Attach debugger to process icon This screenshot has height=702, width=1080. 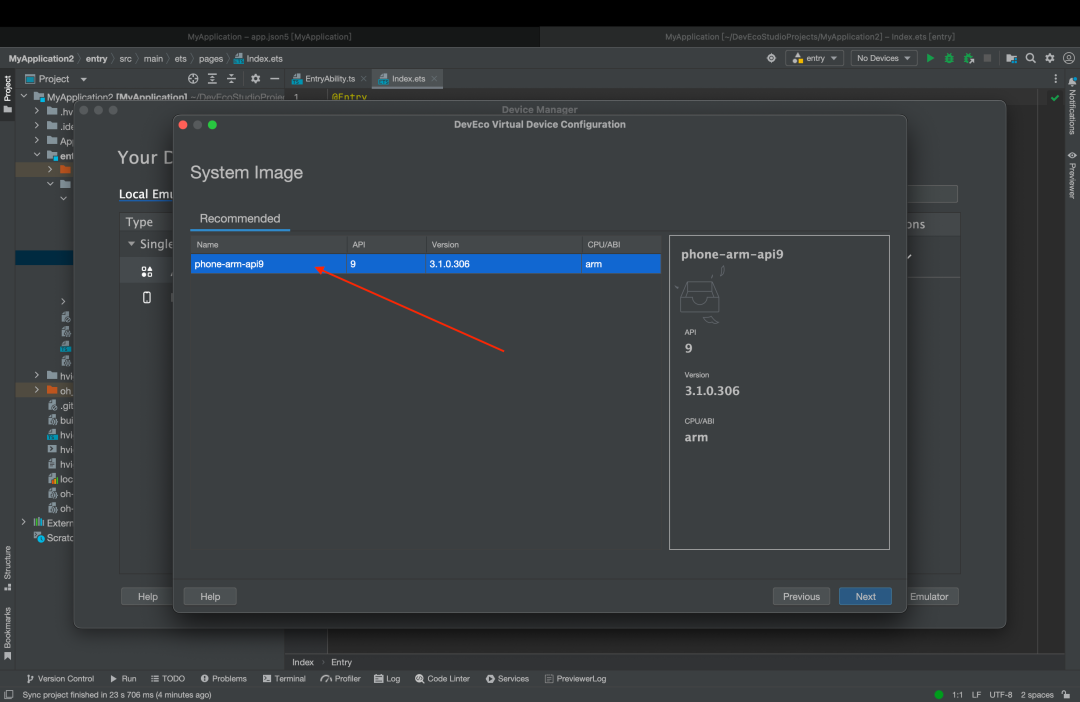click(968, 59)
